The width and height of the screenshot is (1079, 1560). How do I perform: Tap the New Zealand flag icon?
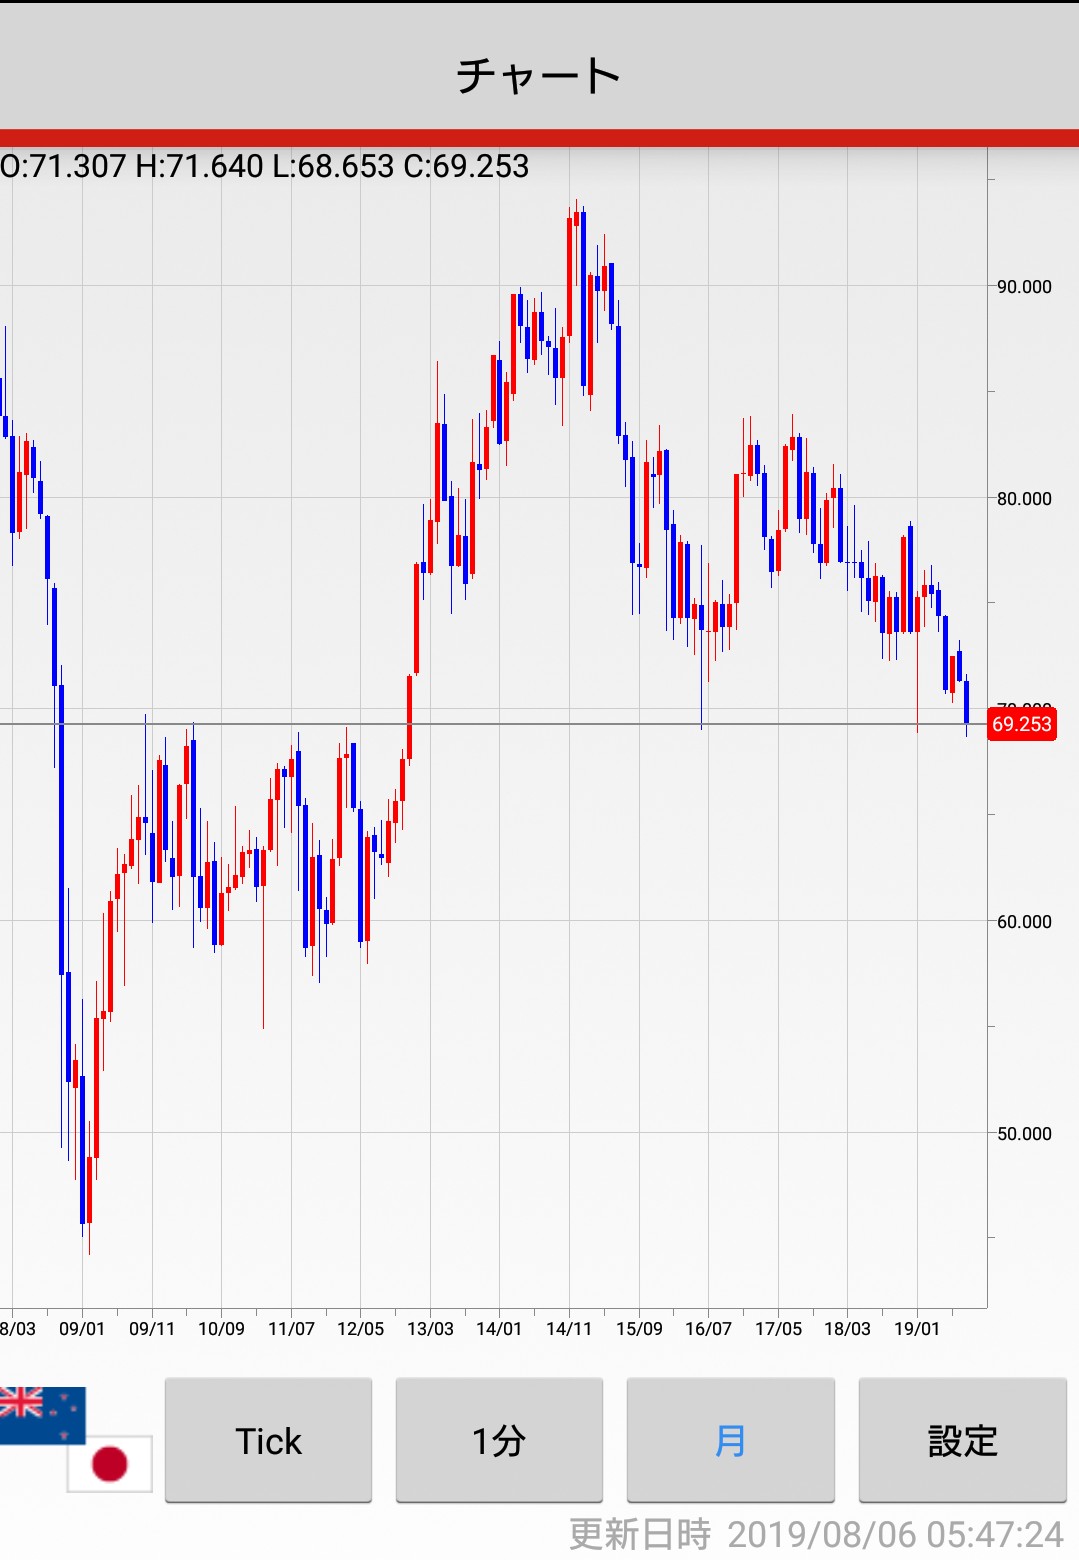pyautogui.click(x=40, y=1414)
